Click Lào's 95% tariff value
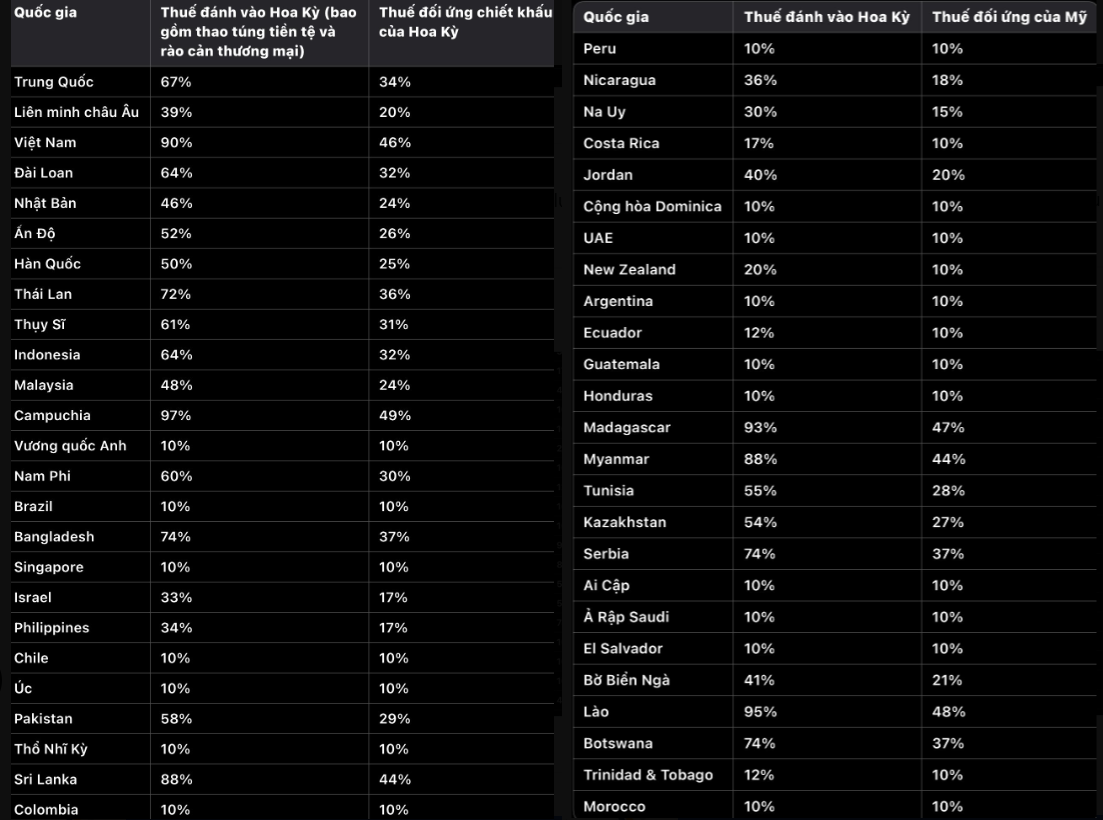 pos(759,712)
